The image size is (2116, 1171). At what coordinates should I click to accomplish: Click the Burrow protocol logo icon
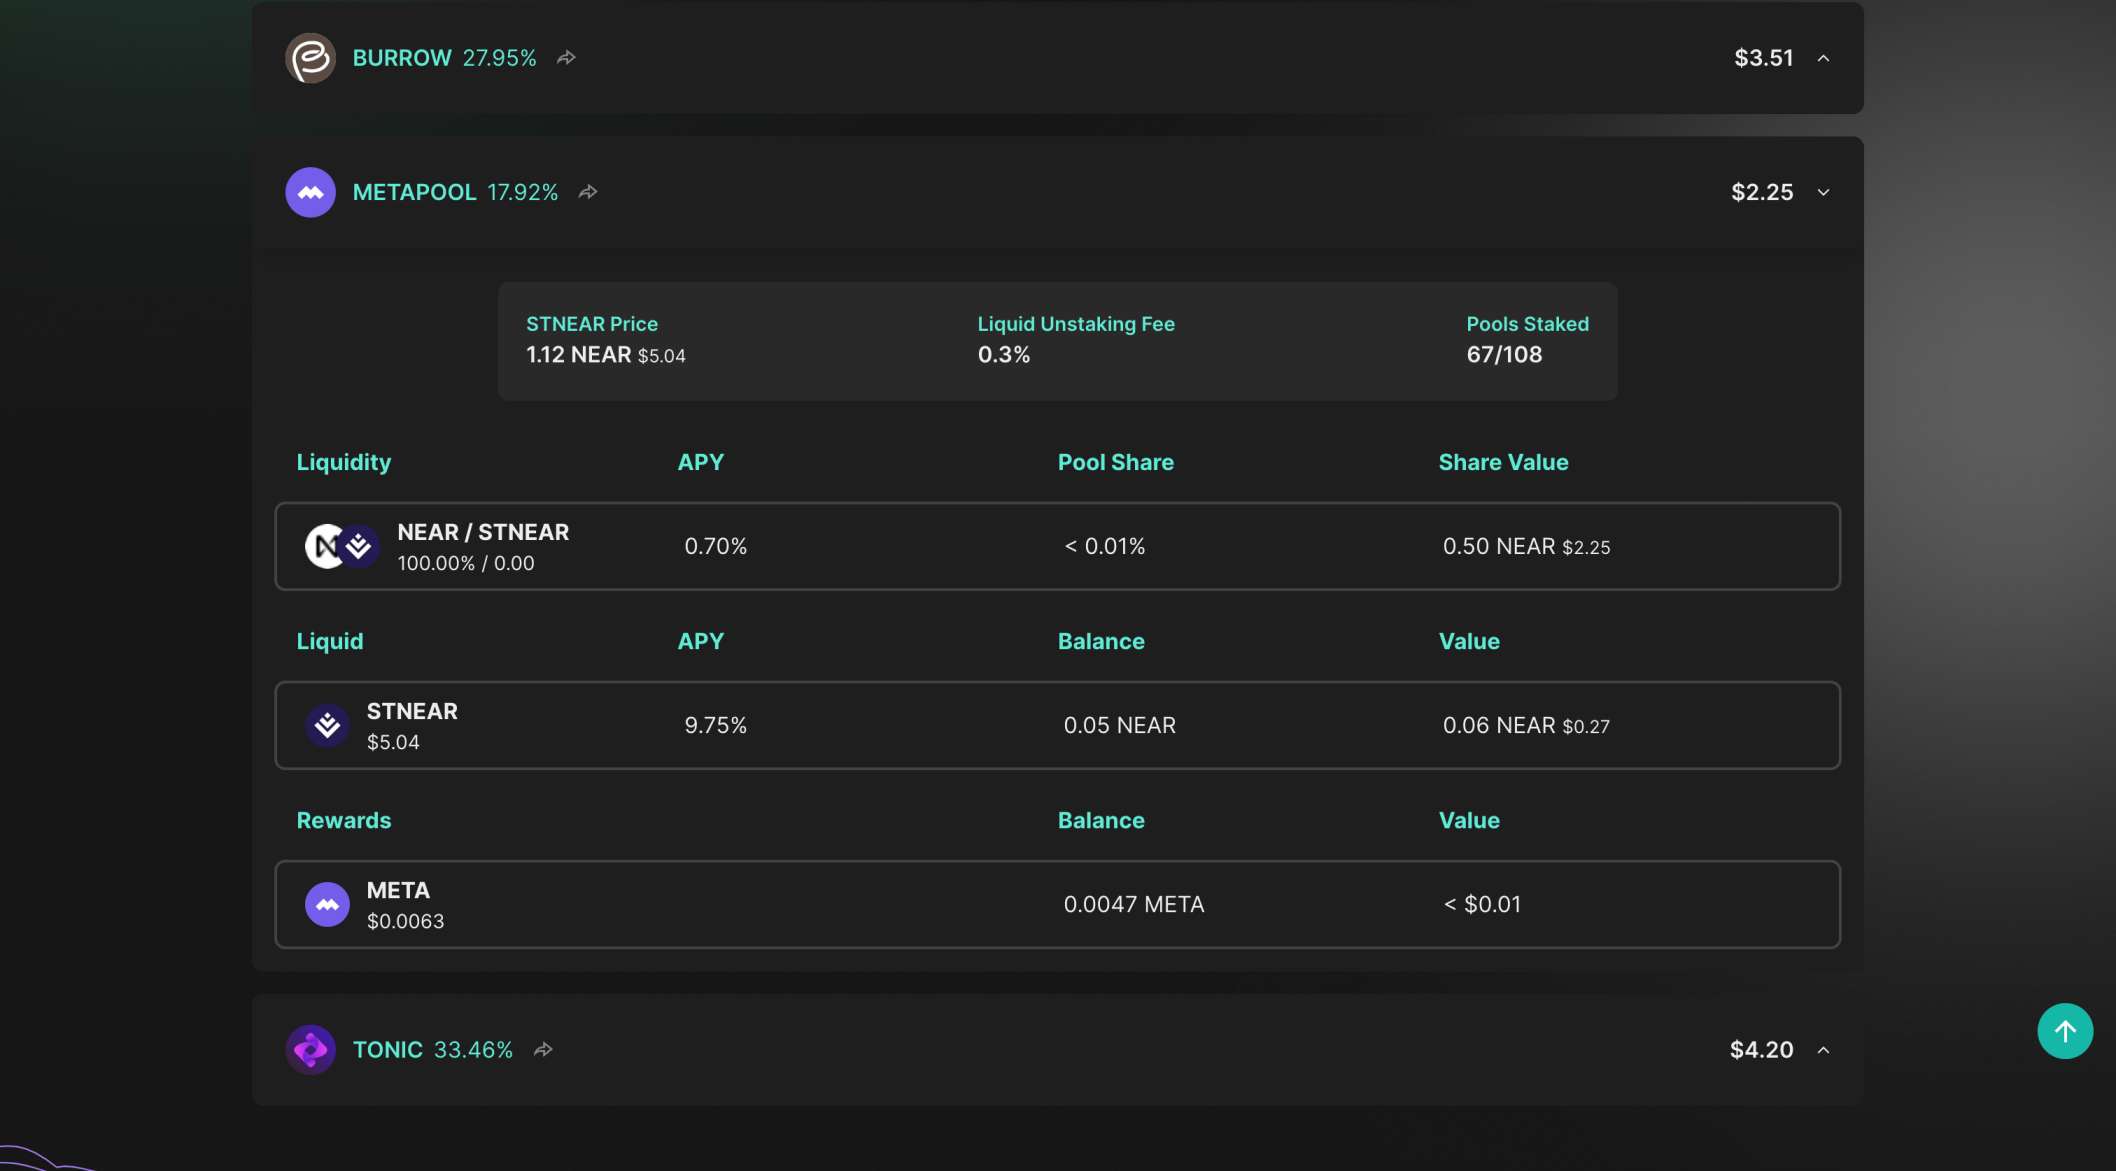click(x=310, y=58)
